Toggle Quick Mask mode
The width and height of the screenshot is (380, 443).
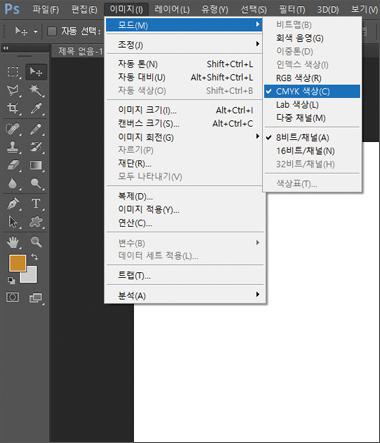tap(13, 297)
